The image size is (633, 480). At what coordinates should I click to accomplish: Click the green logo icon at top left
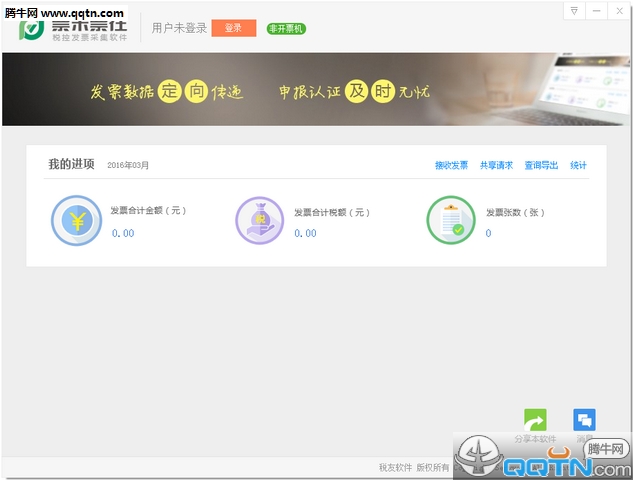coord(31,29)
